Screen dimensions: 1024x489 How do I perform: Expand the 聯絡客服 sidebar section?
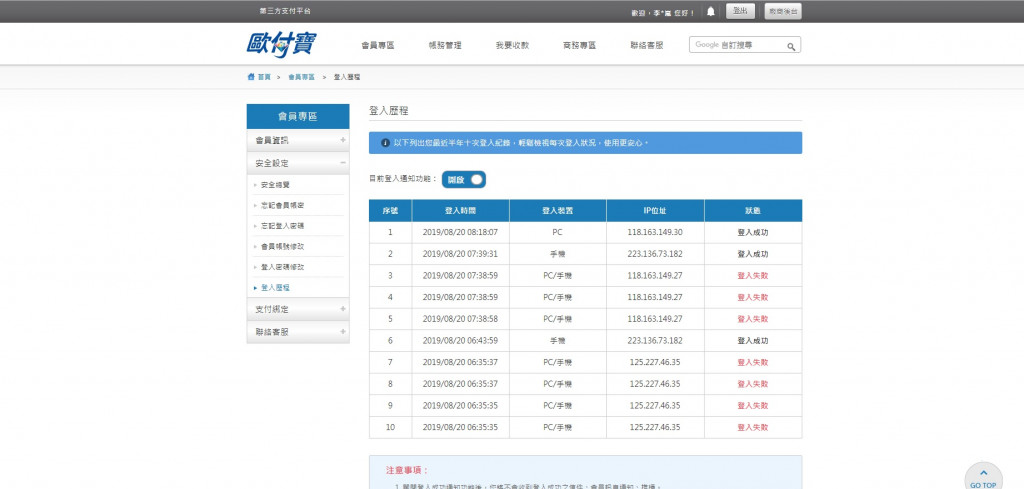click(x=298, y=332)
